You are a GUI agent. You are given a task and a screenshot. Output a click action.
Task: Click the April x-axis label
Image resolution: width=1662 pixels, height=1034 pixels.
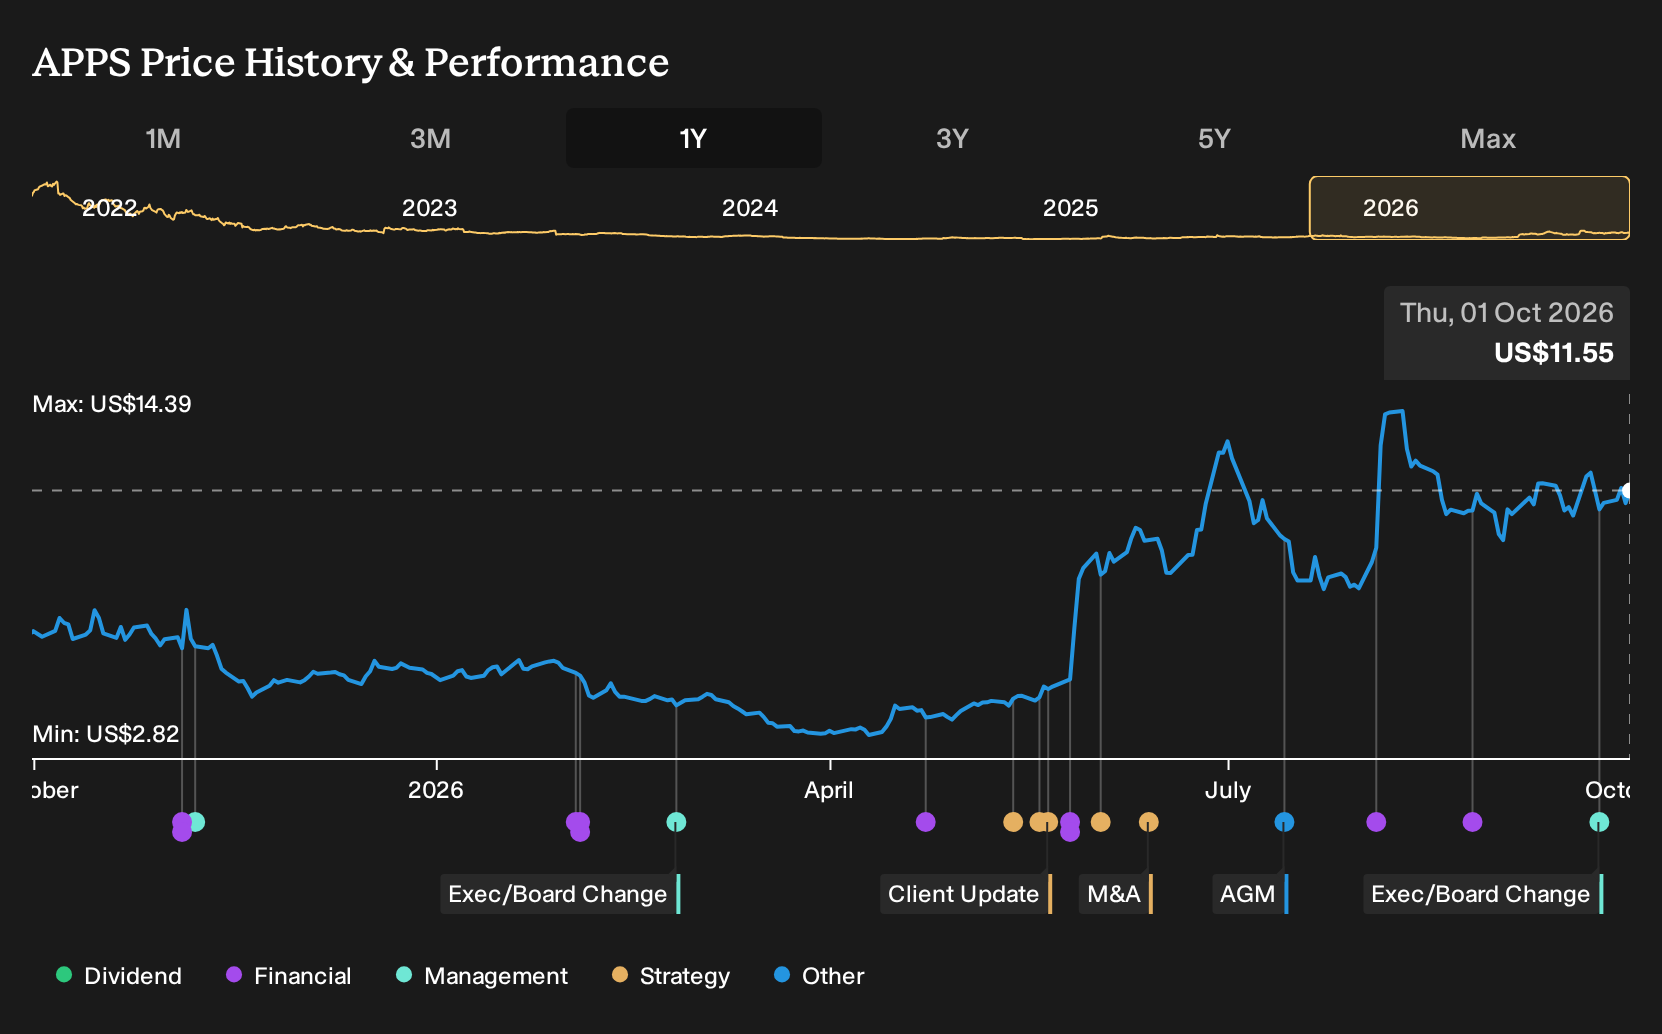tap(829, 790)
